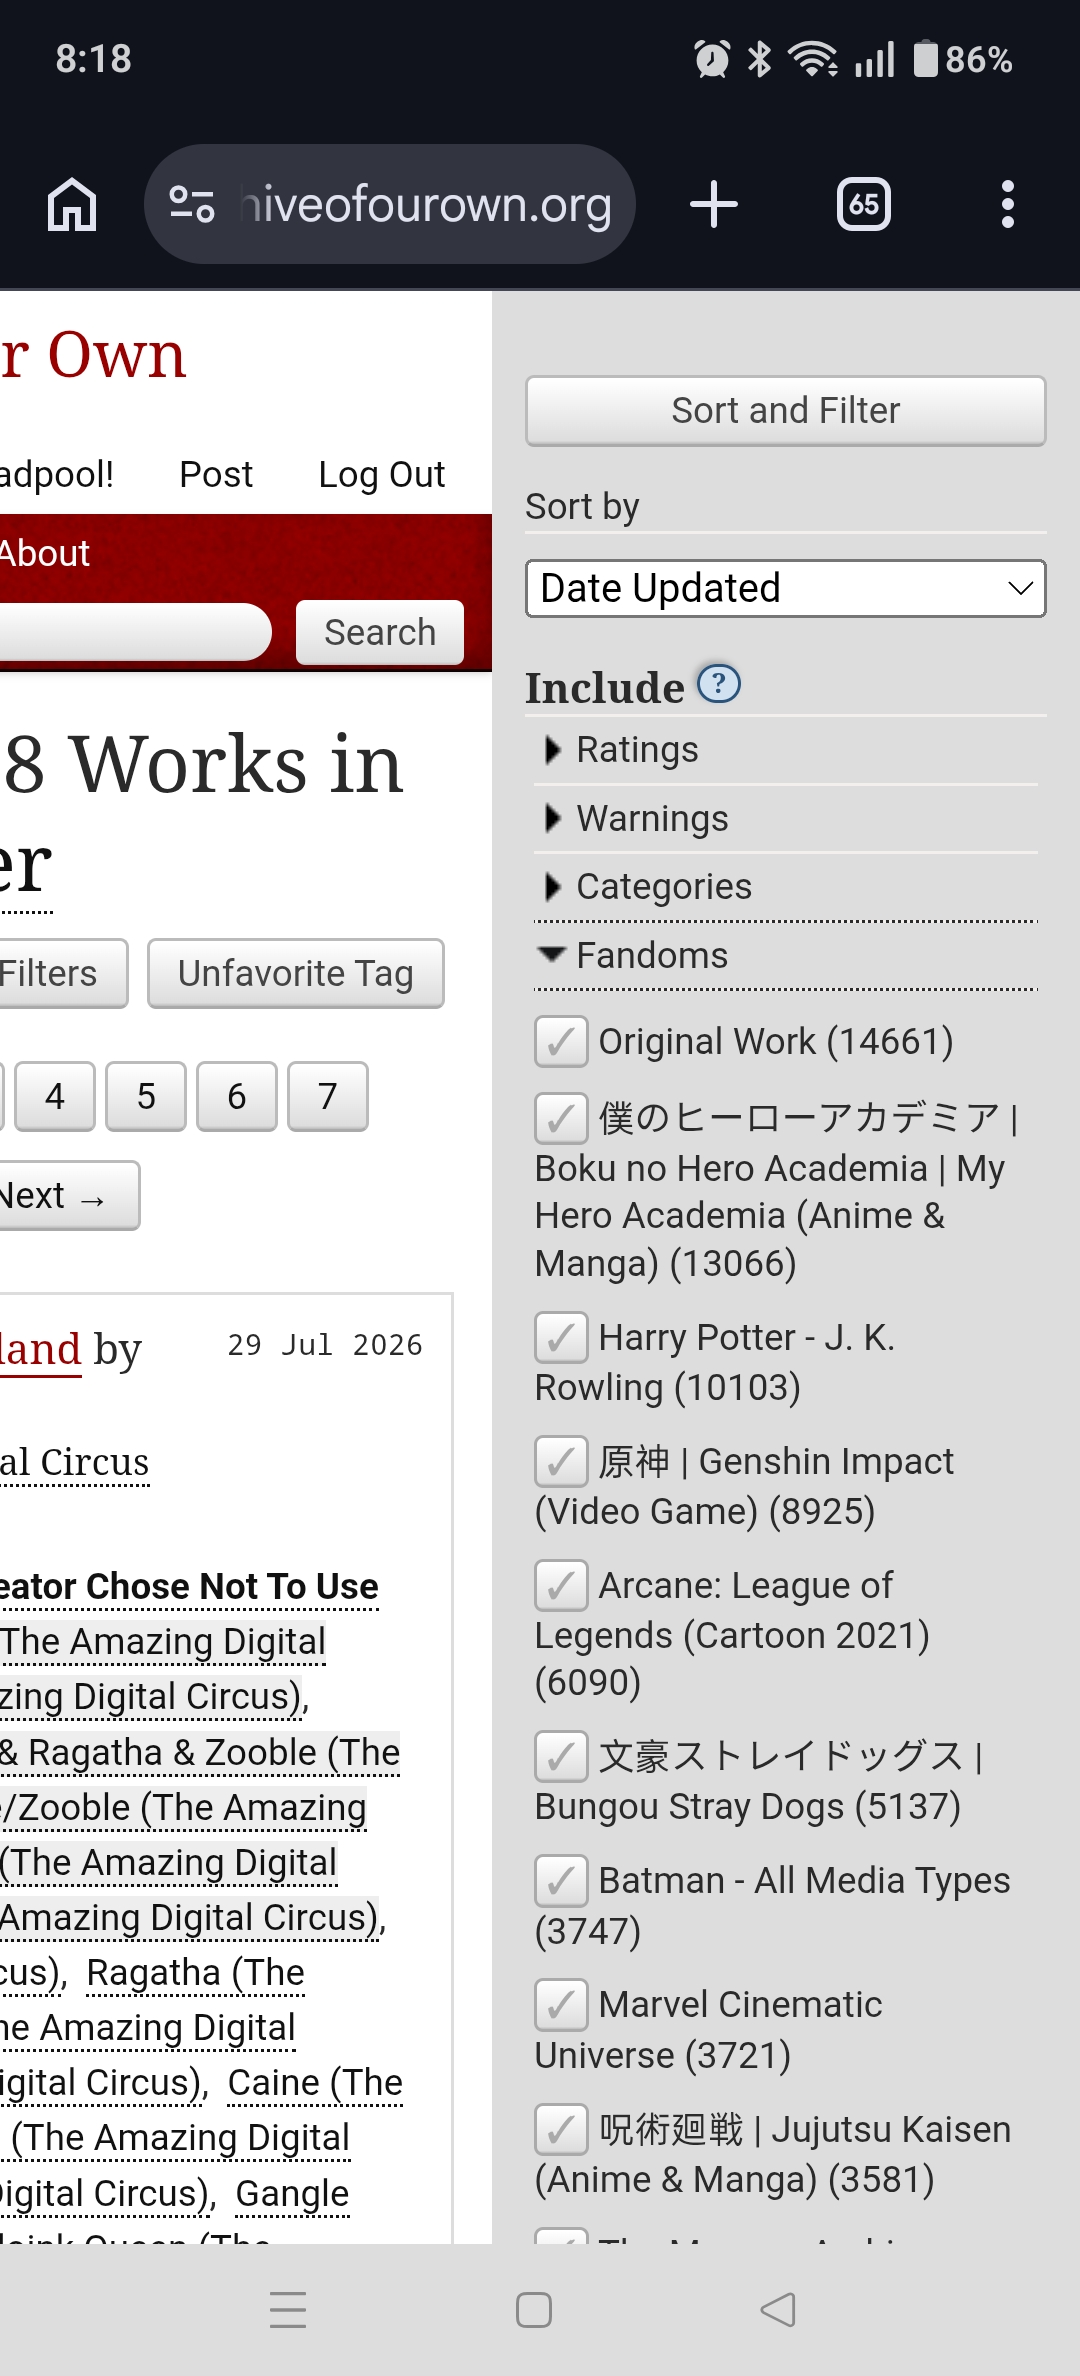The width and height of the screenshot is (1080, 2376).
Task: Open the Gangle character tag link
Action: [x=292, y=2194]
